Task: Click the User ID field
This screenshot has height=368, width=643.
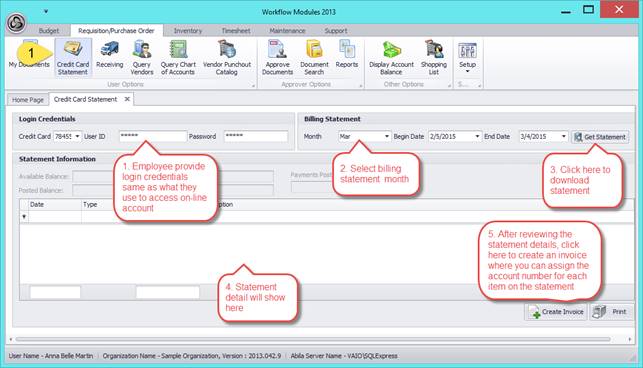Action: [x=153, y=136]
